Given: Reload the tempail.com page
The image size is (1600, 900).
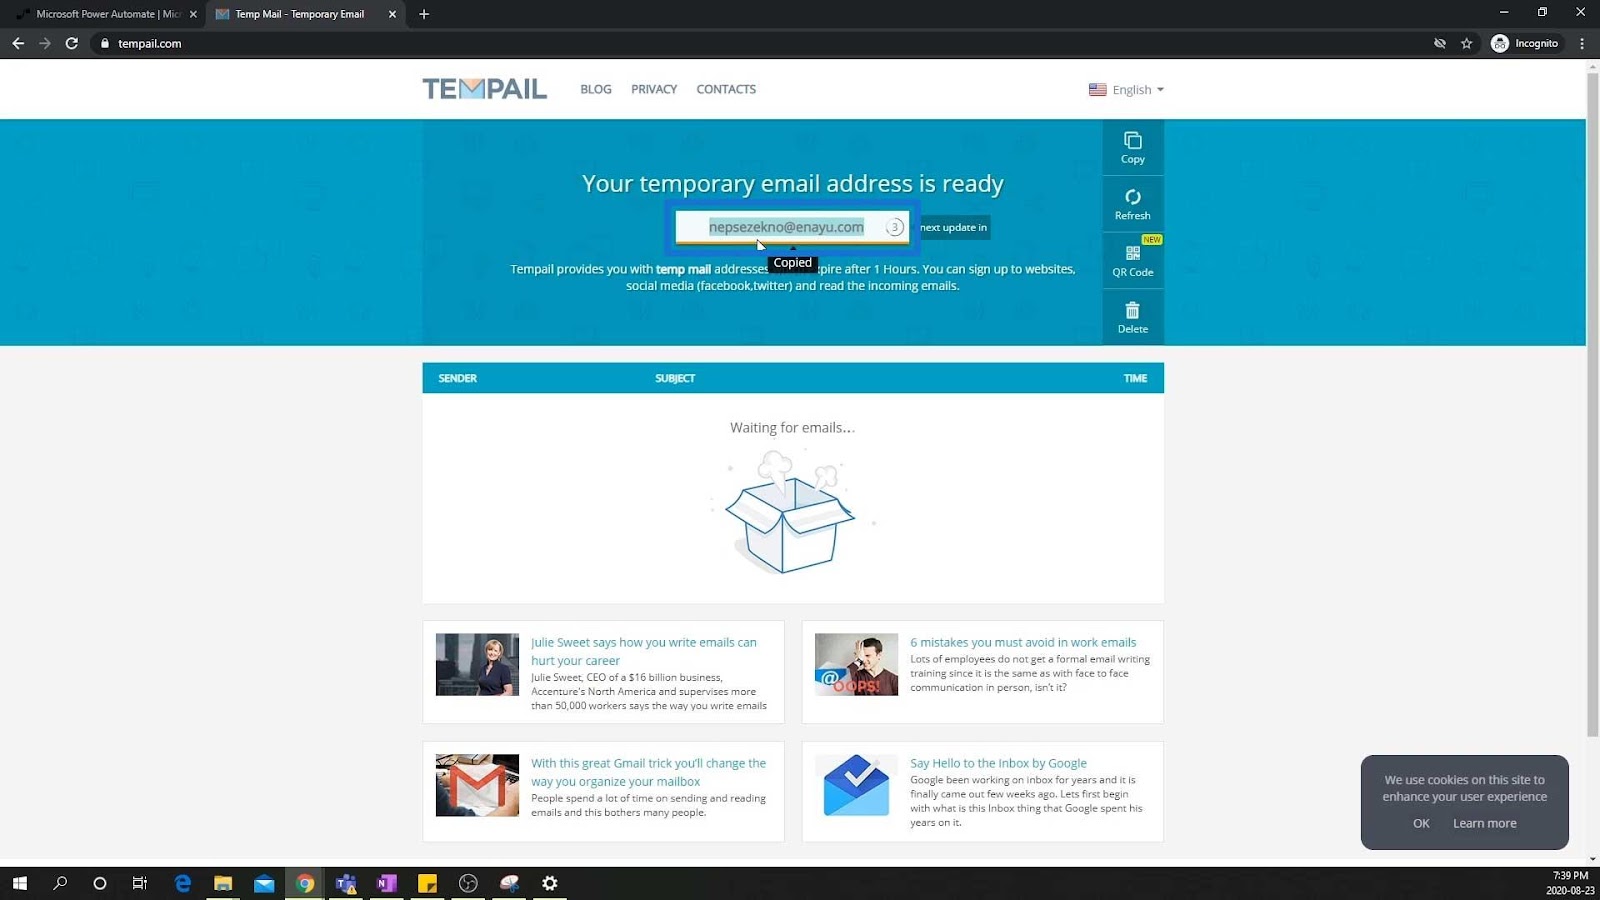Looking at the screenshot, I should click(72, 43).
